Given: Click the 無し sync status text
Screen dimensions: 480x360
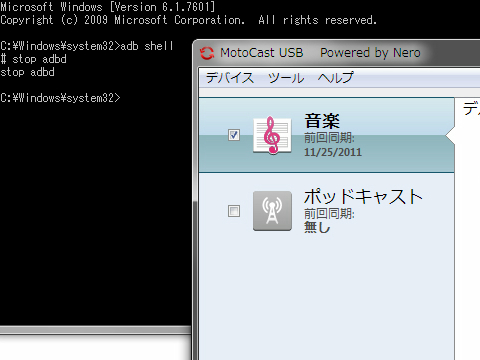Looking at the screenshot, I should (x=317, y=227).
